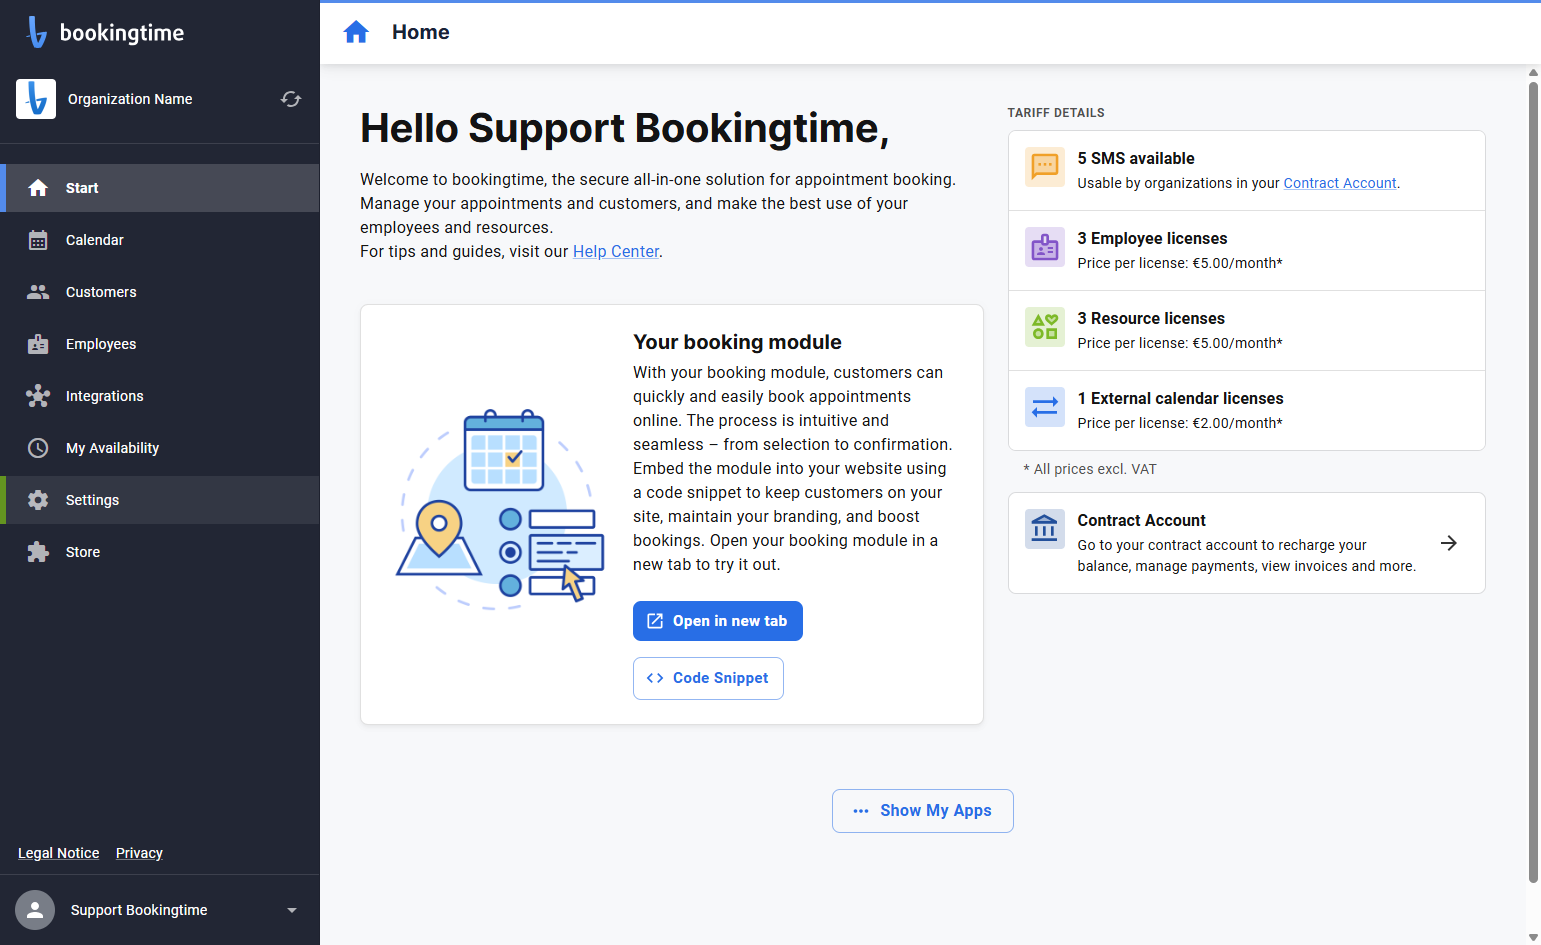Click the Customers people icon
The image size is (1541, 945).
[x=38, y=292]
